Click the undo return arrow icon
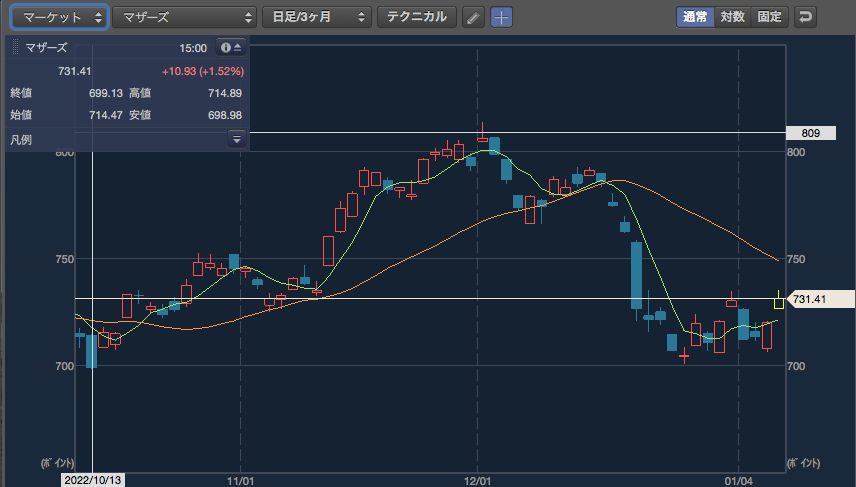 tap(805, 17)
